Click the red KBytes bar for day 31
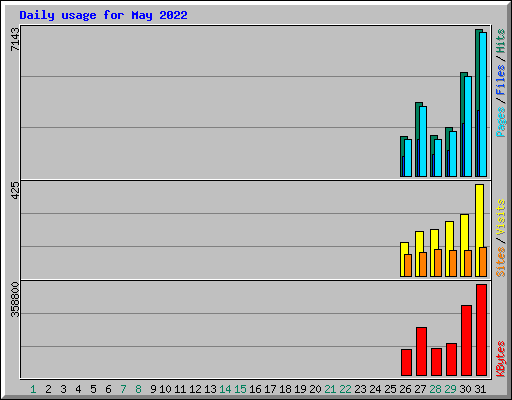512x400 pixels. (481, 330)
